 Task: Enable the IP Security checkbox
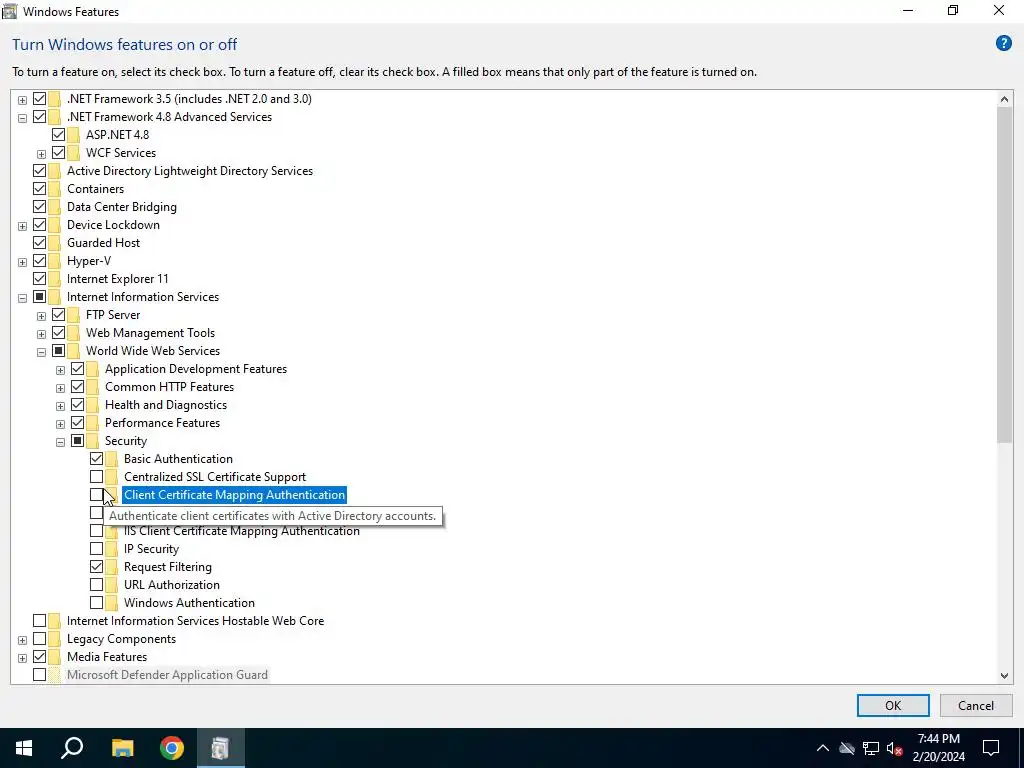pyautogui.click(x=96, y=549)
